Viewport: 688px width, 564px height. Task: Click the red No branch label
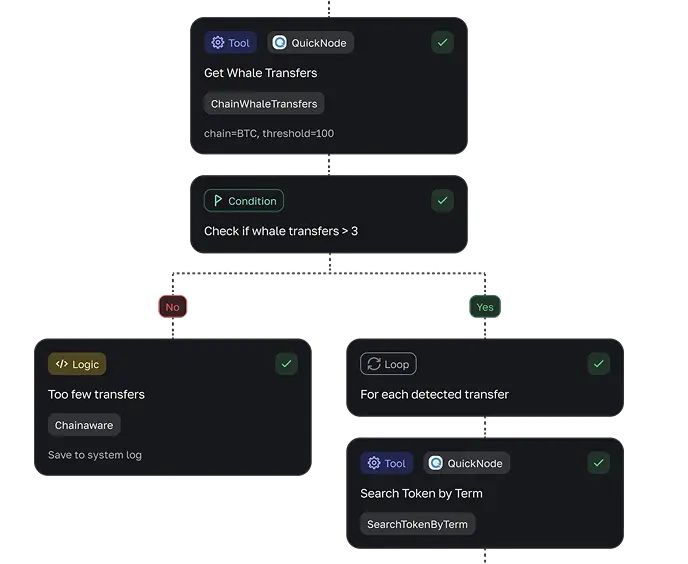(172, 307)
